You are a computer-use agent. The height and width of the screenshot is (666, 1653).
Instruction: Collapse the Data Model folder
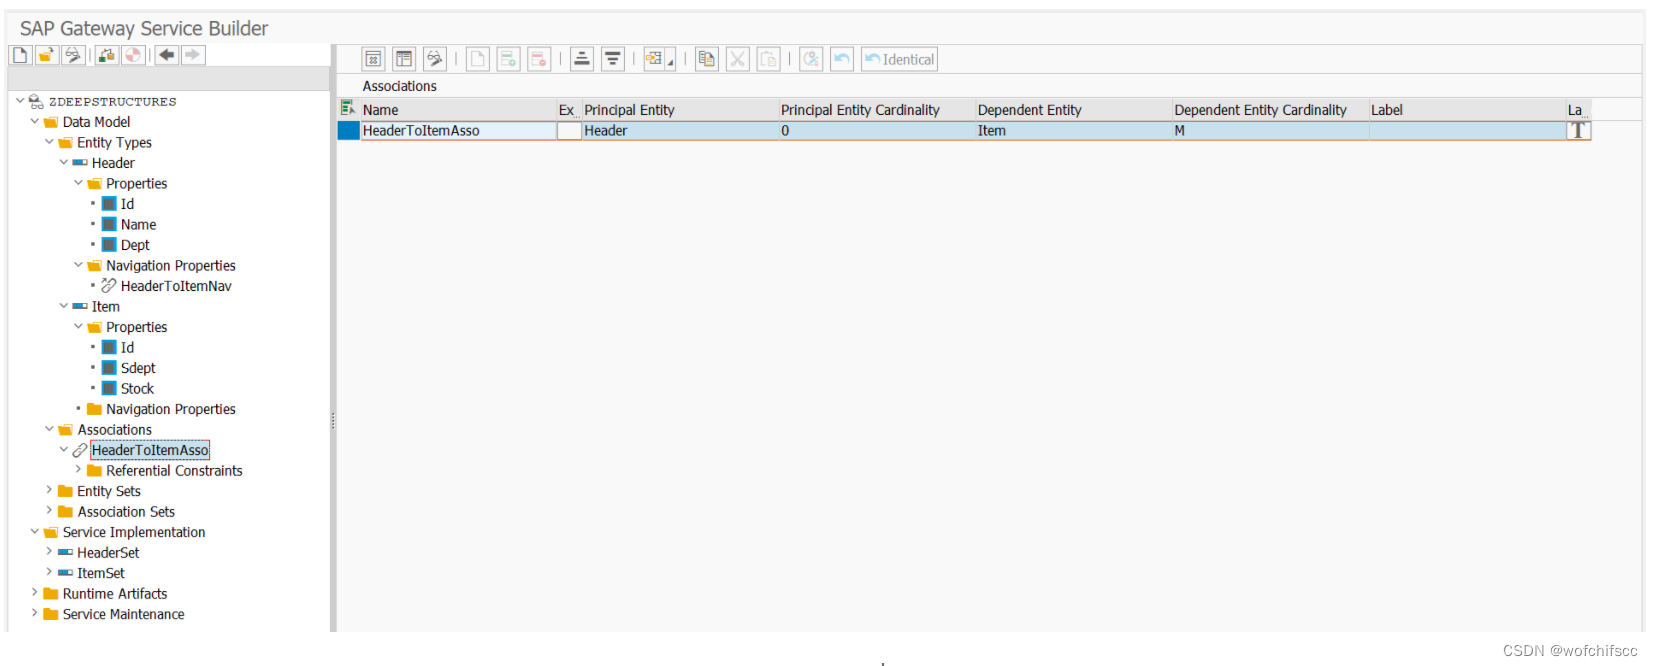[x=34, y=121]
